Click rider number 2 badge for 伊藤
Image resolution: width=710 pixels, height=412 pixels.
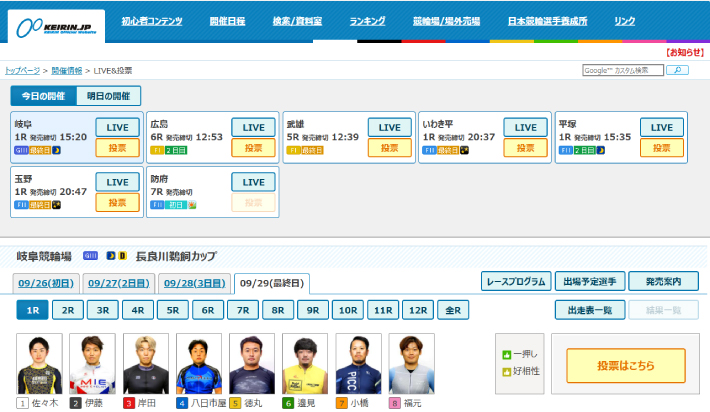(76, 403)
